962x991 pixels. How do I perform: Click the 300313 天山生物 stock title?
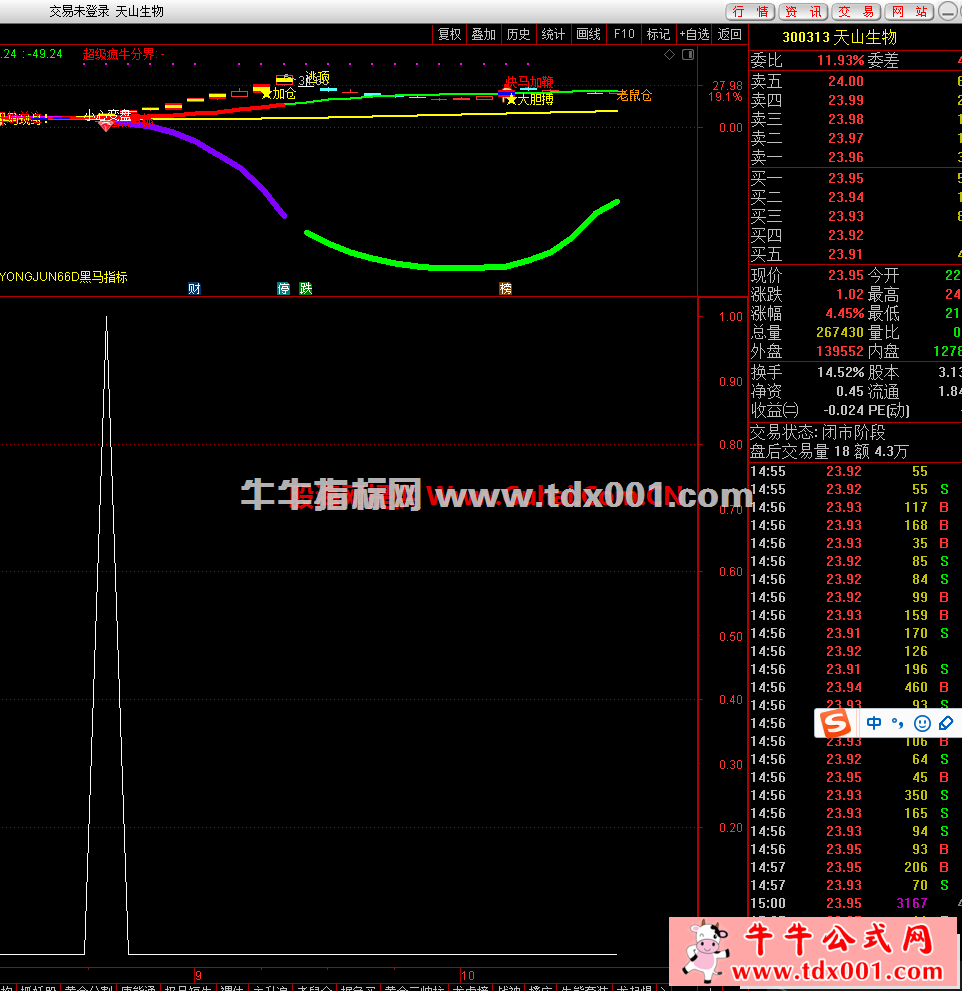839,37
